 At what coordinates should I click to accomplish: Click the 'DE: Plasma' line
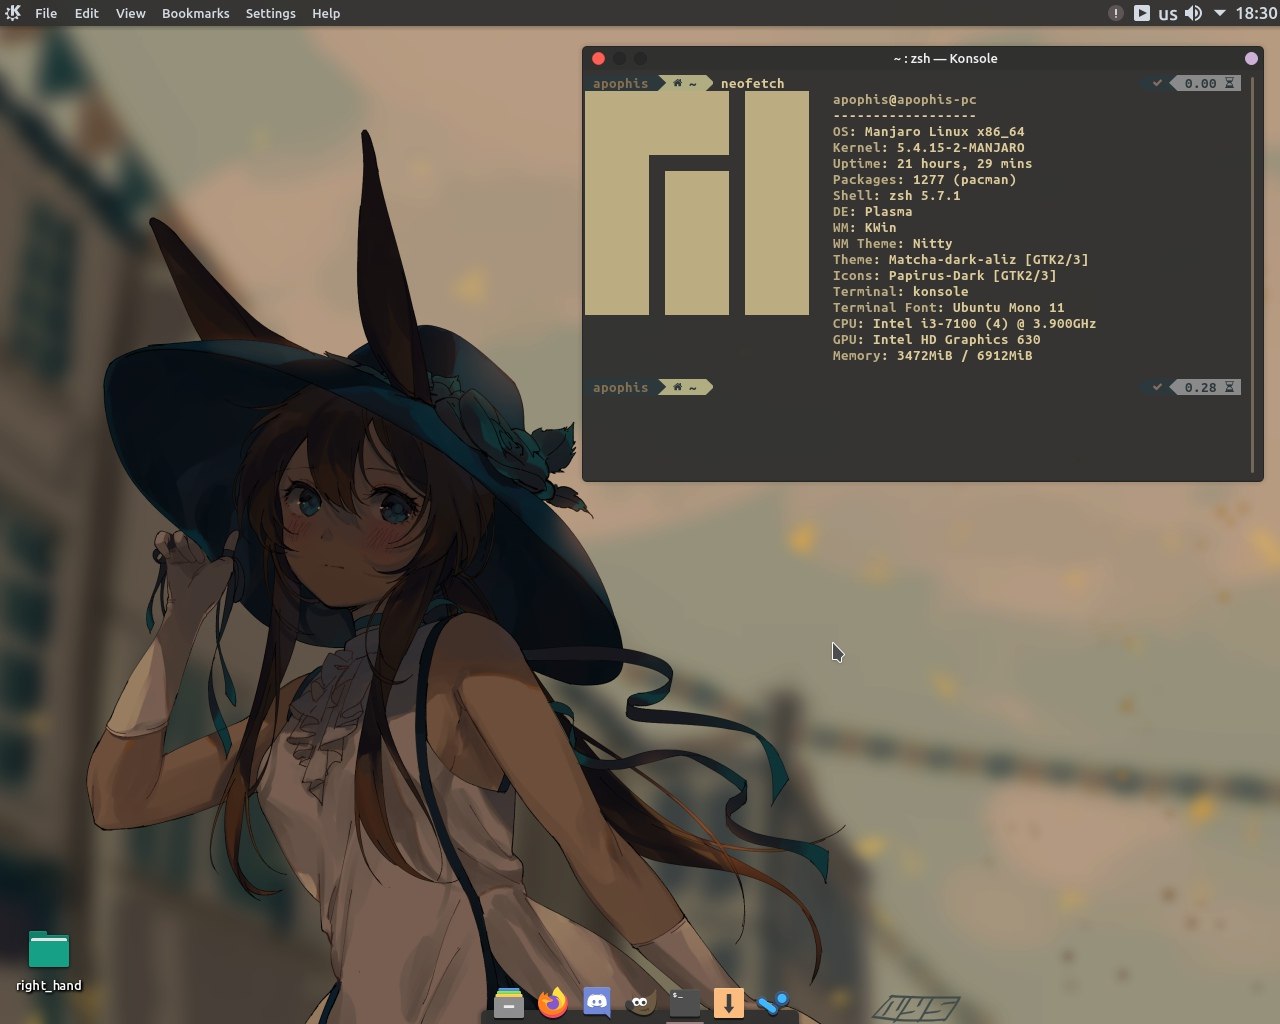873,212
